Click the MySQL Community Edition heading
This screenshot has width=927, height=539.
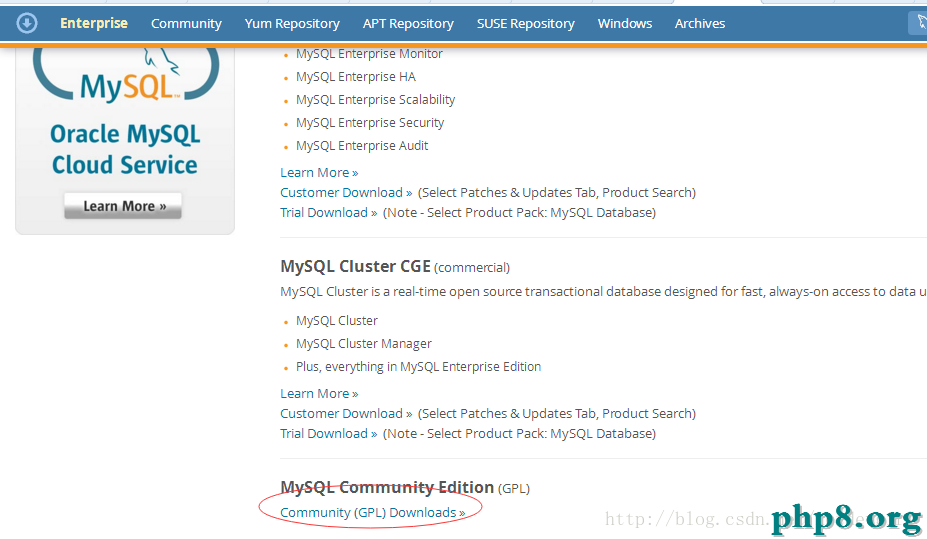387,488
